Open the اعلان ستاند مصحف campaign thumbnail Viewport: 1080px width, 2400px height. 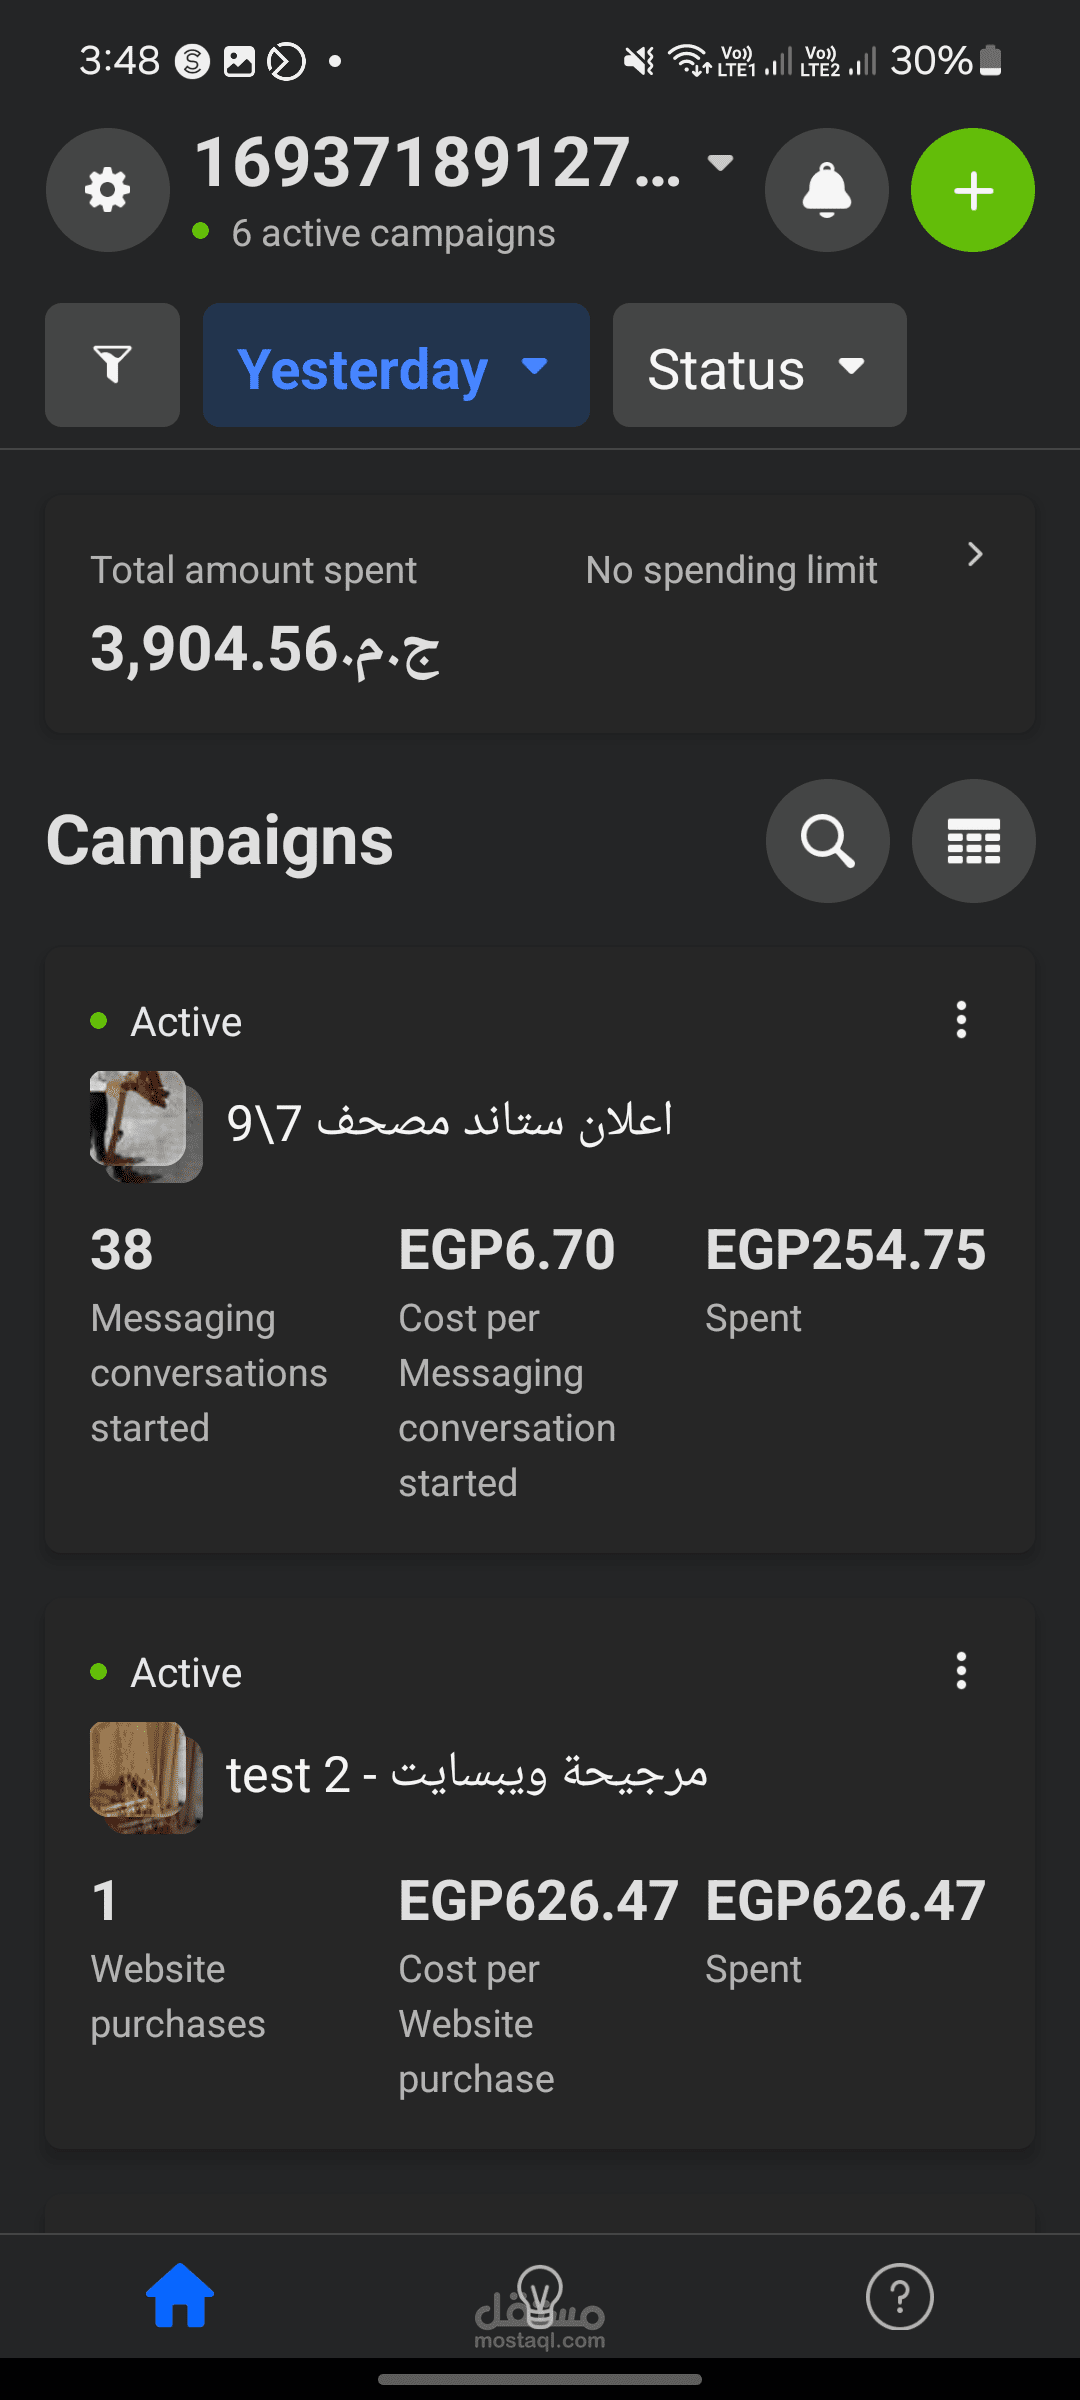coord(146,1126)
